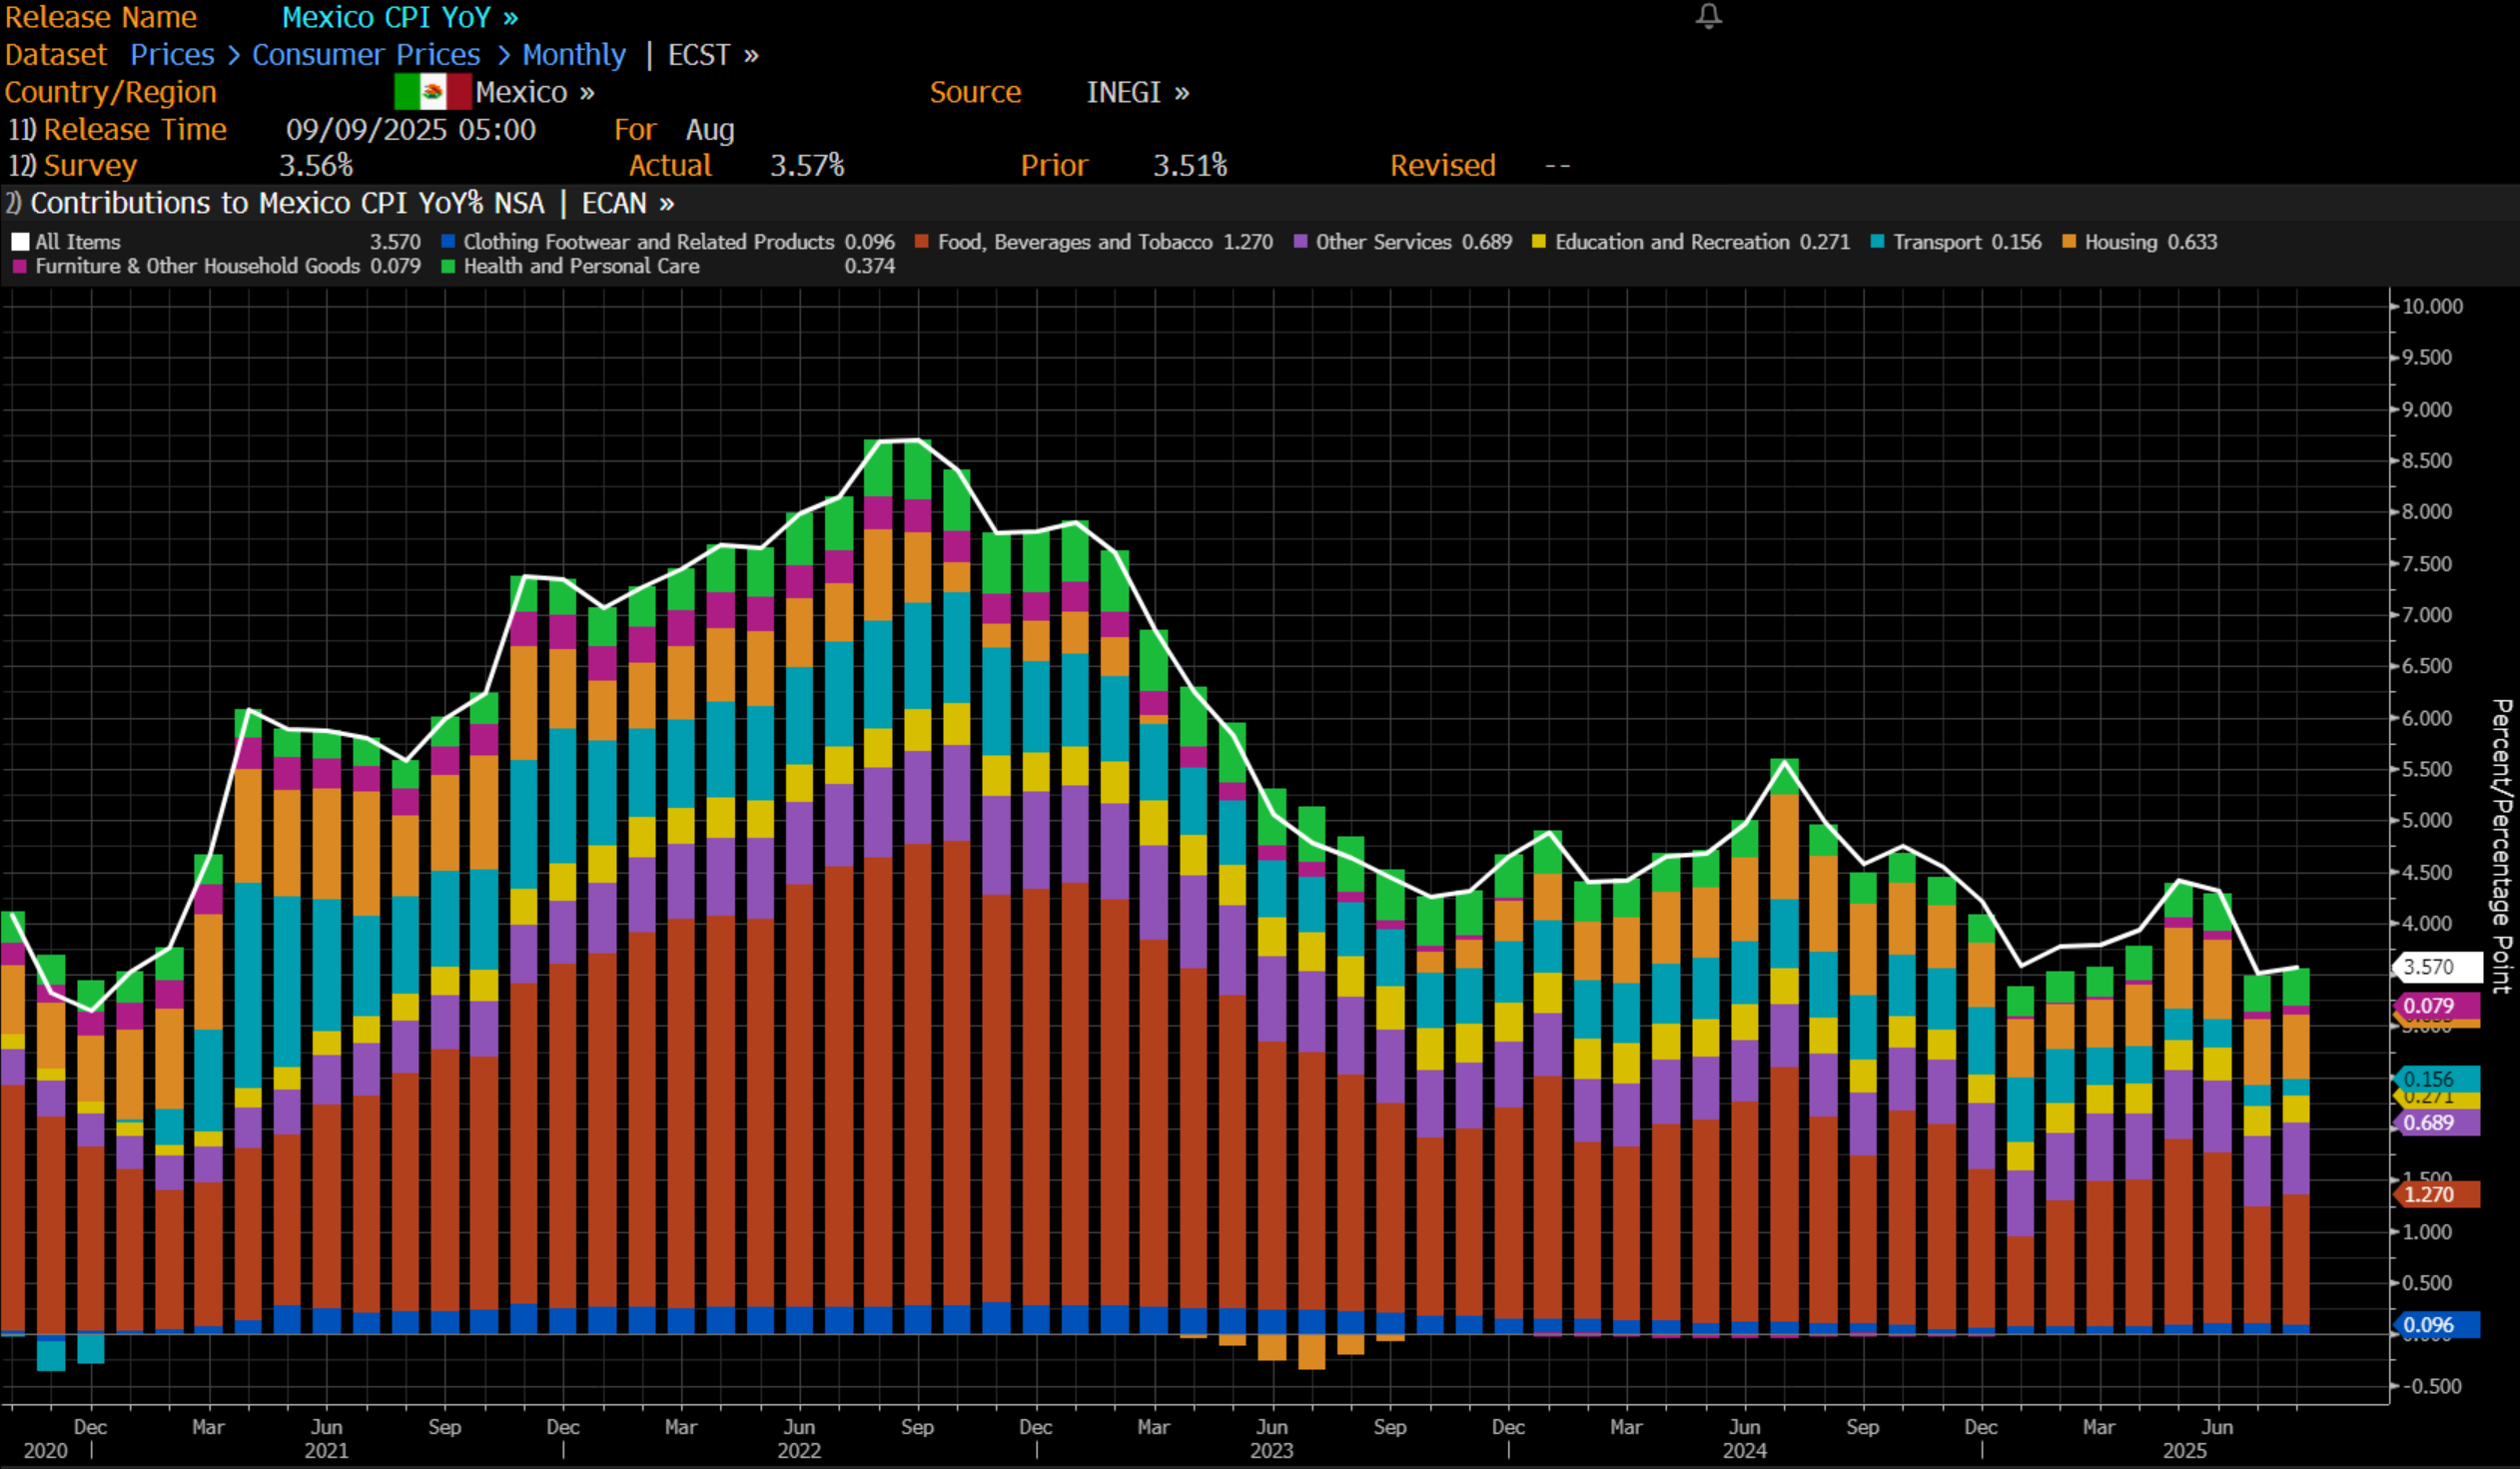Click the Mexico flag icon
The height and width of the screenshot is (1469, 2520).
[x=432, y=92]
